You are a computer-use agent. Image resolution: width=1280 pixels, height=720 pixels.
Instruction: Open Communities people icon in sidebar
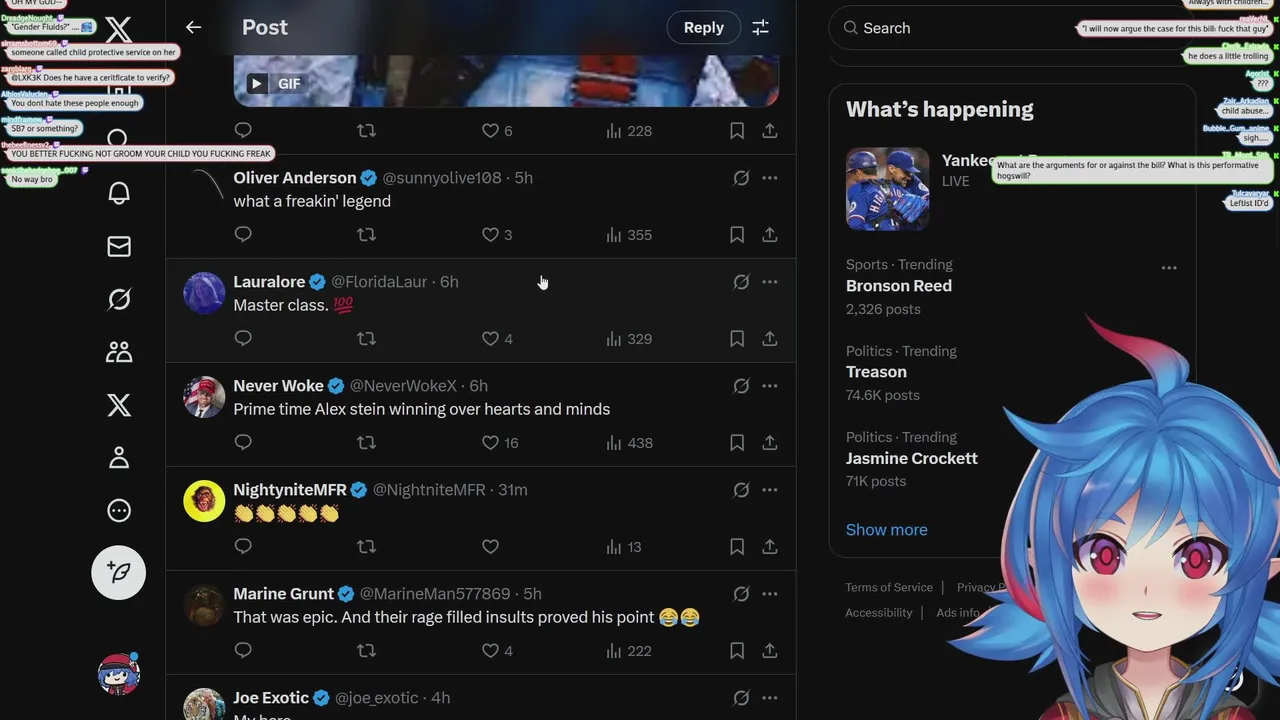point(119,352)
